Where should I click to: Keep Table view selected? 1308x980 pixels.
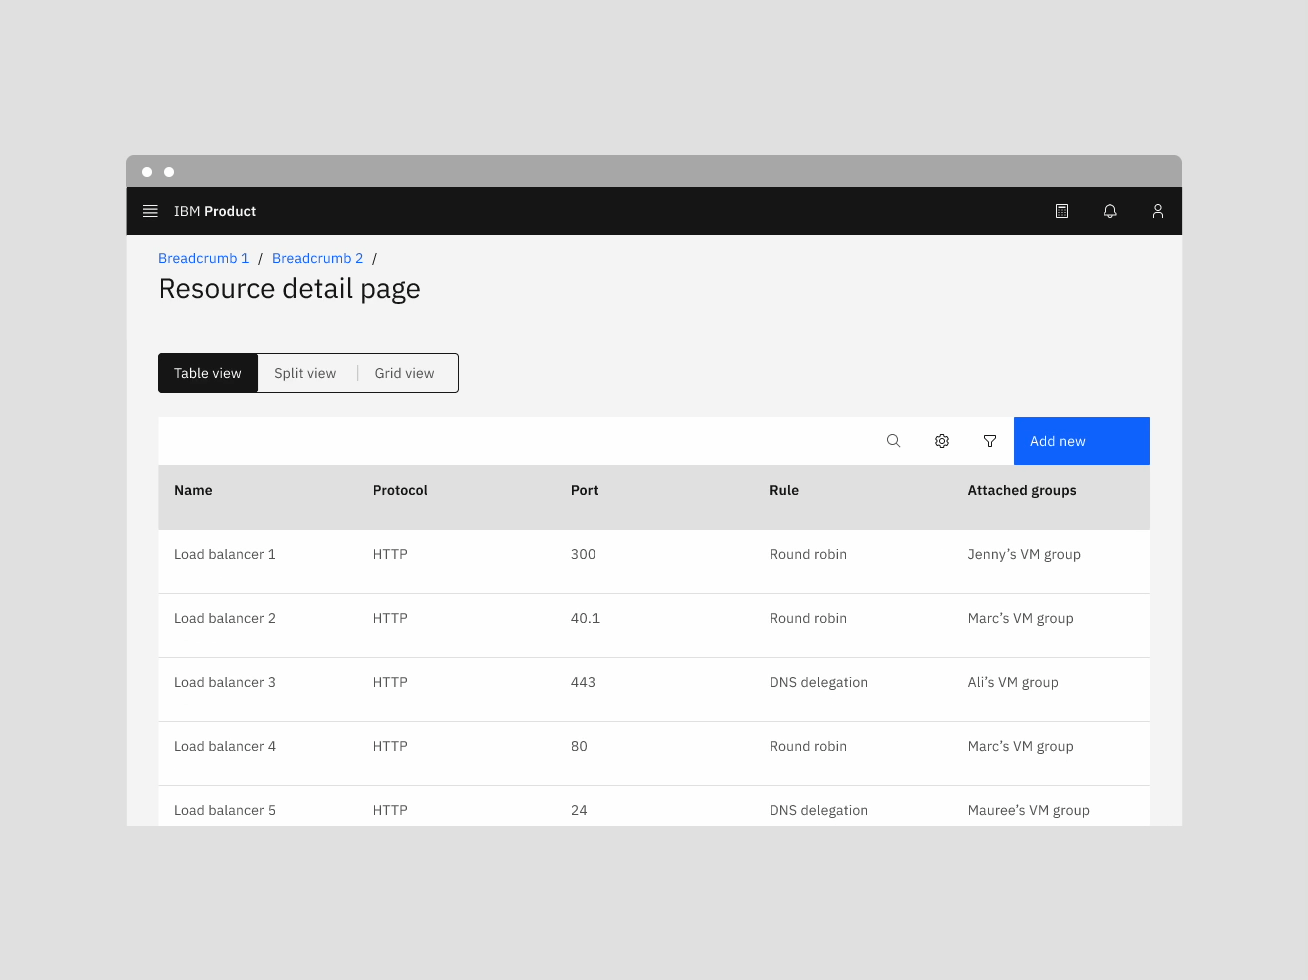[x=207, y=372]
